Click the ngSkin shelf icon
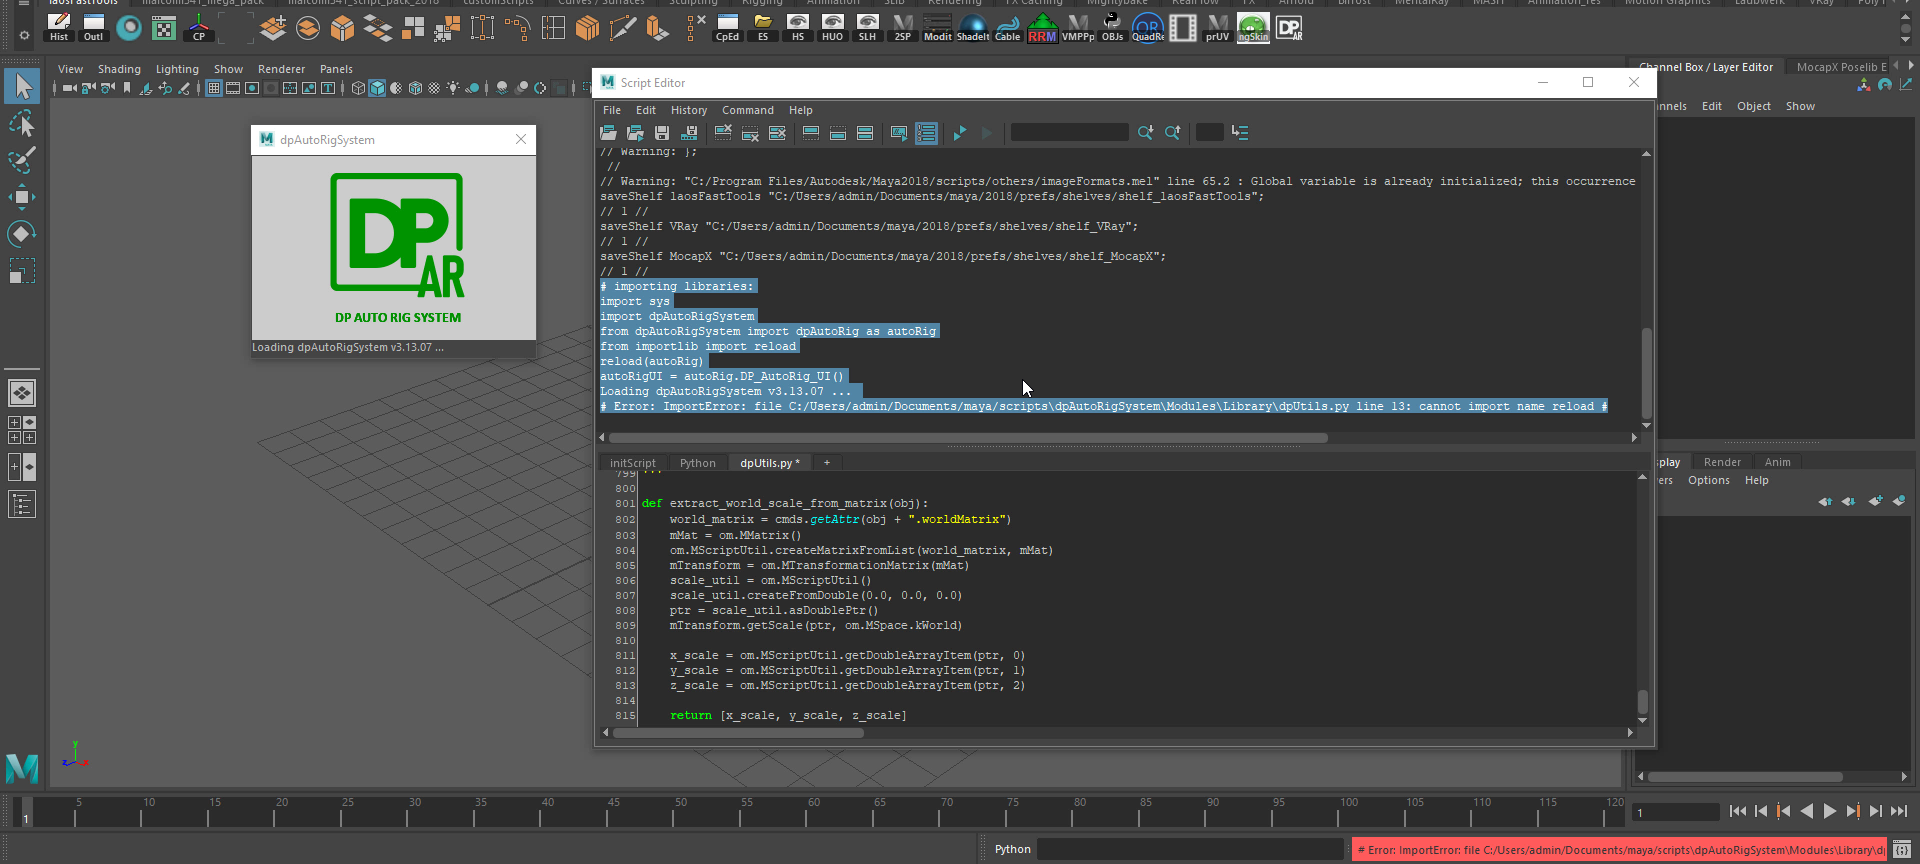The width and height of the screenshot is (1920, 864). click(1253, 28)
